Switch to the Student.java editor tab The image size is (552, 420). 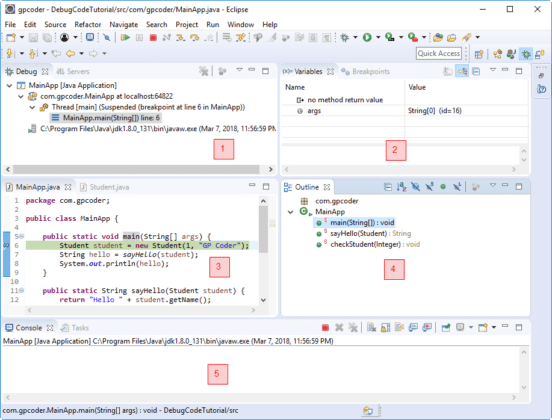point(105,187)
